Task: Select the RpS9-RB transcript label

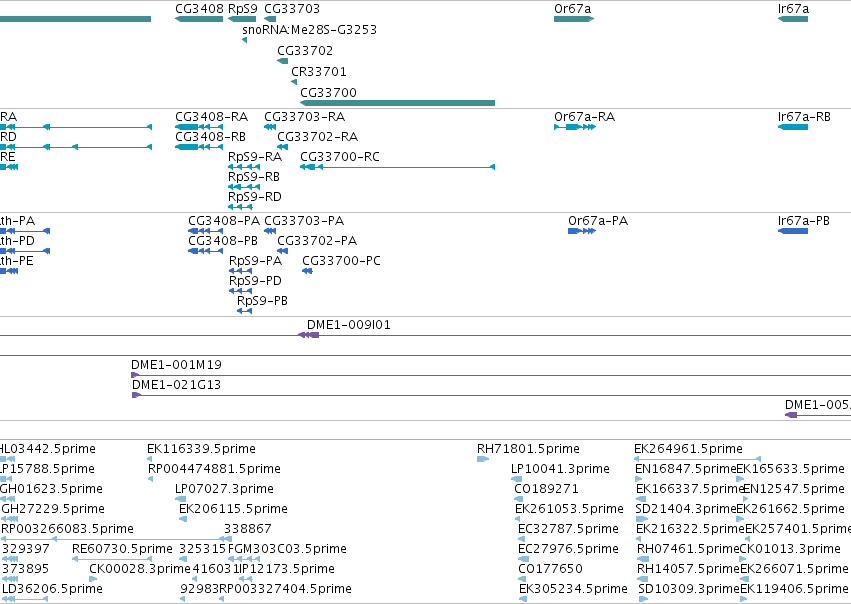Action: coord(254,176)
